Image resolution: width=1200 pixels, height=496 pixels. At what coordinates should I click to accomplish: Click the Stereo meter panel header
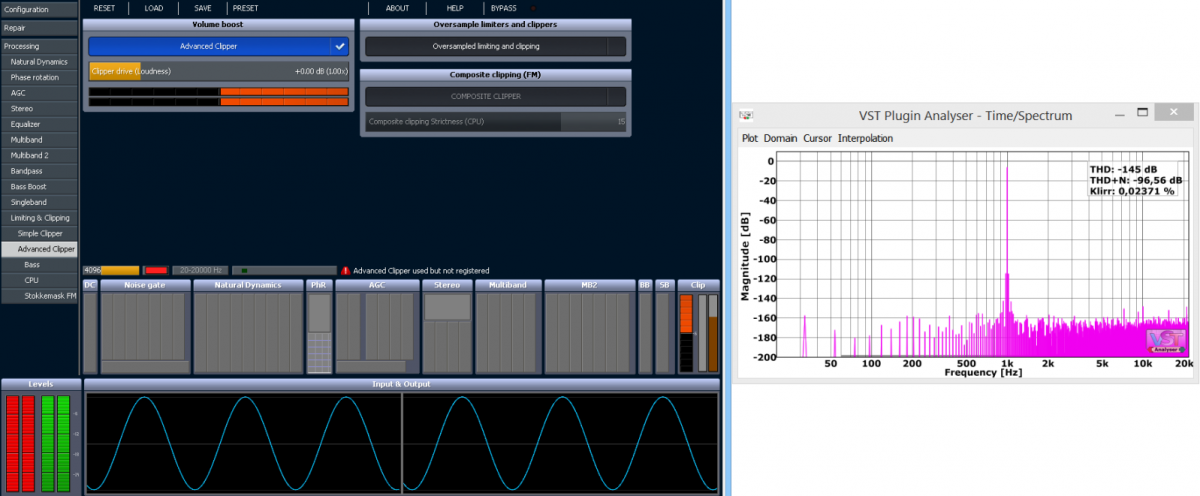(x=447, y=285)
